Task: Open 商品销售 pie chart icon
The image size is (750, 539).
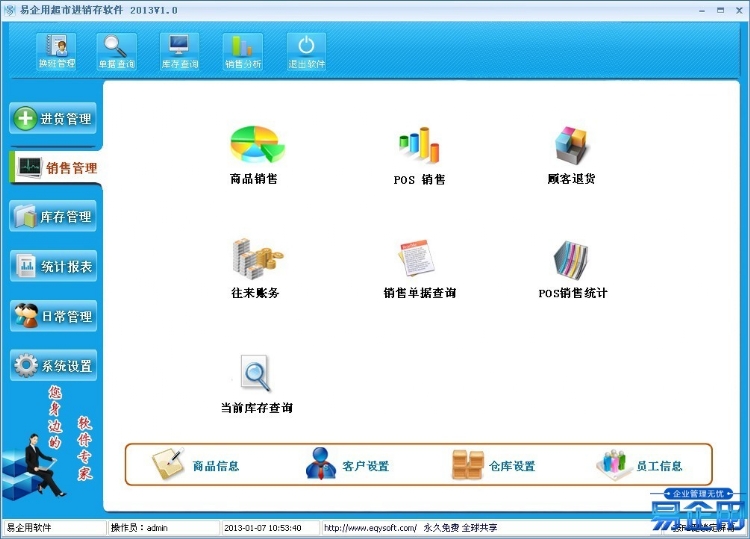Action: [x=257, y=144]
